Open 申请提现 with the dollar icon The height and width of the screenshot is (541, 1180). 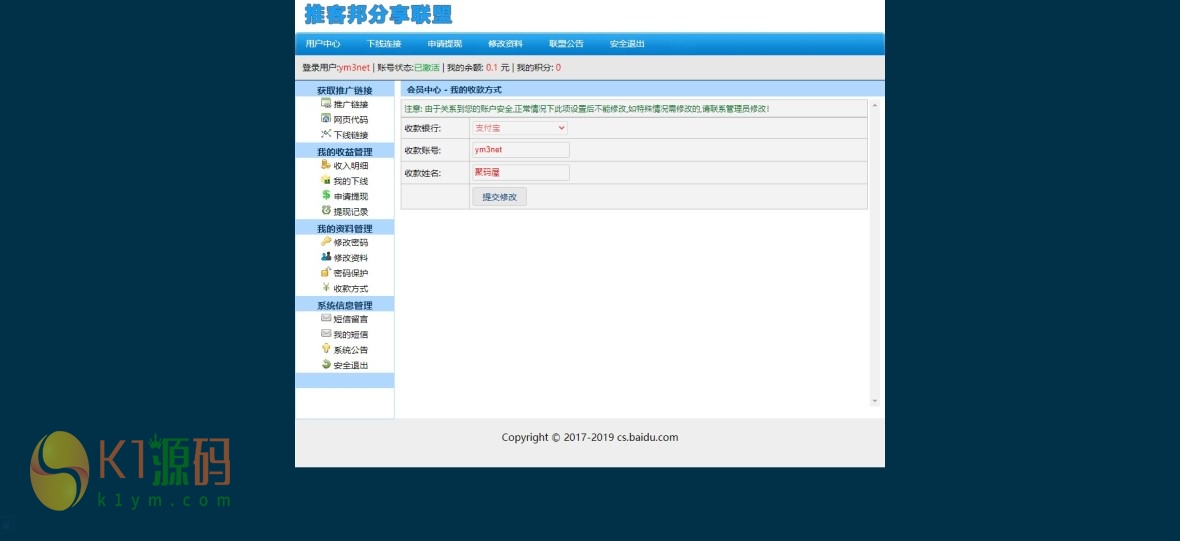click(x=350, y=197)
